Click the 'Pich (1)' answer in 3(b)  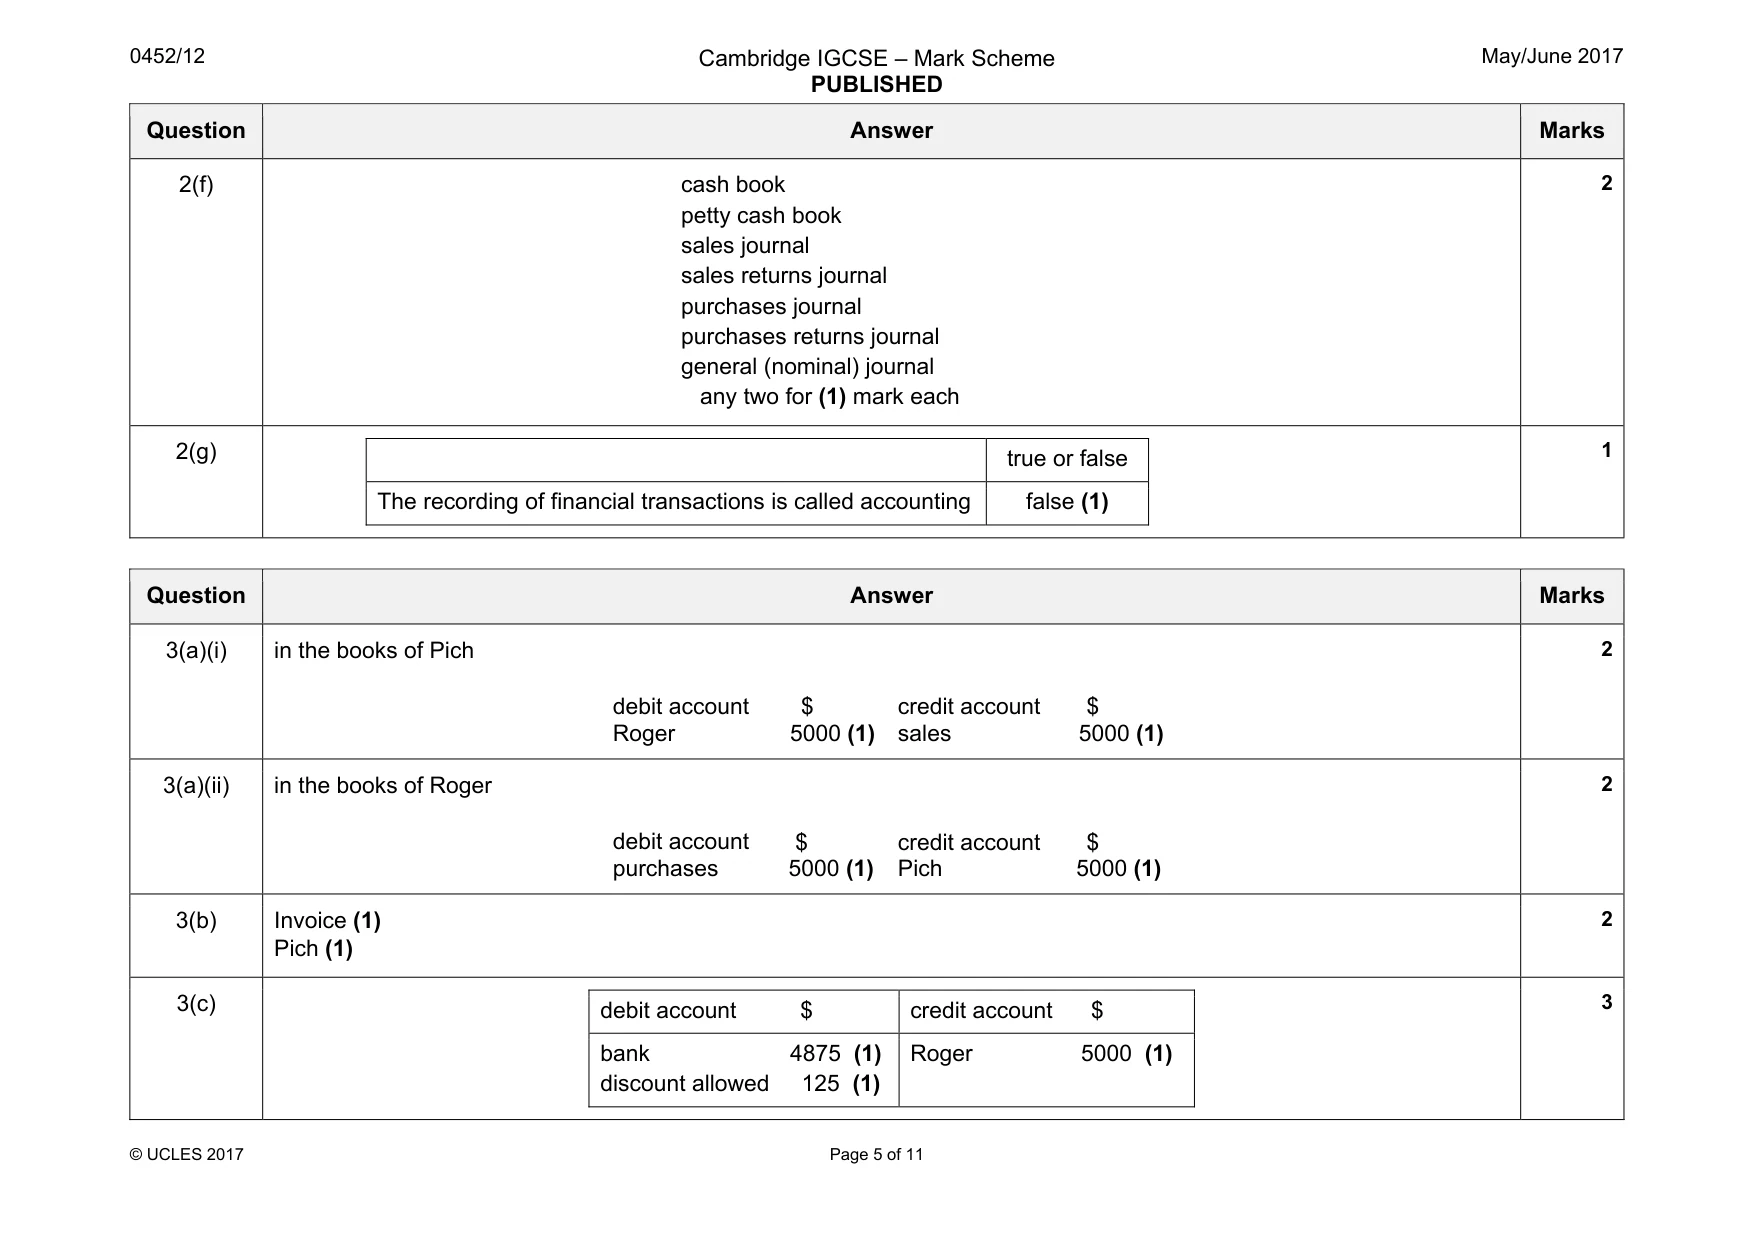tap(313, 949)
